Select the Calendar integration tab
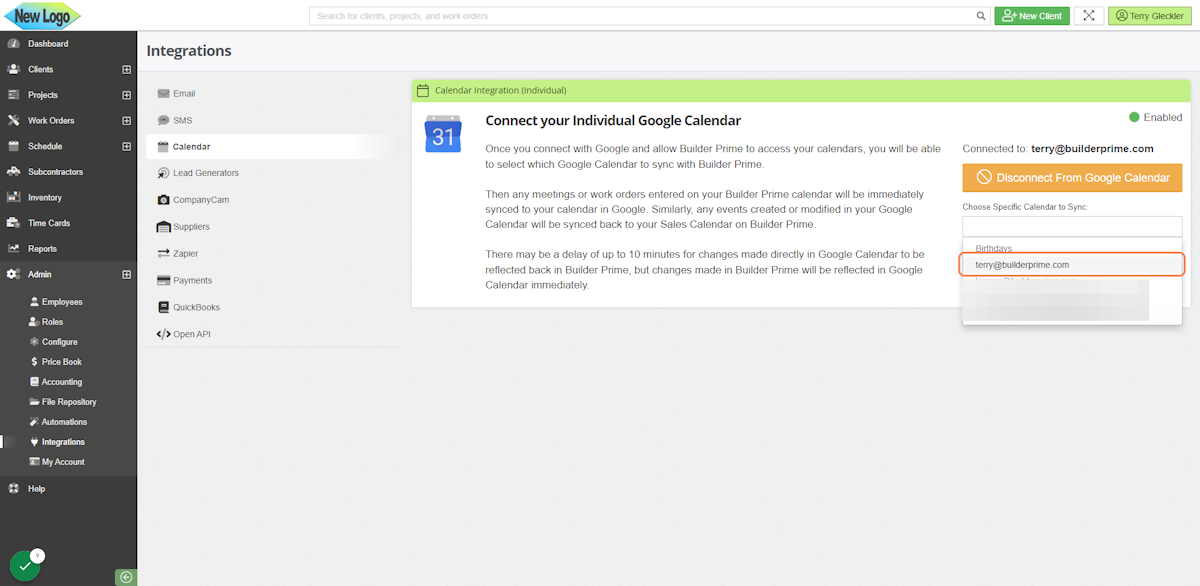The width and height of the screenshot is (1200, 586). 273,146
